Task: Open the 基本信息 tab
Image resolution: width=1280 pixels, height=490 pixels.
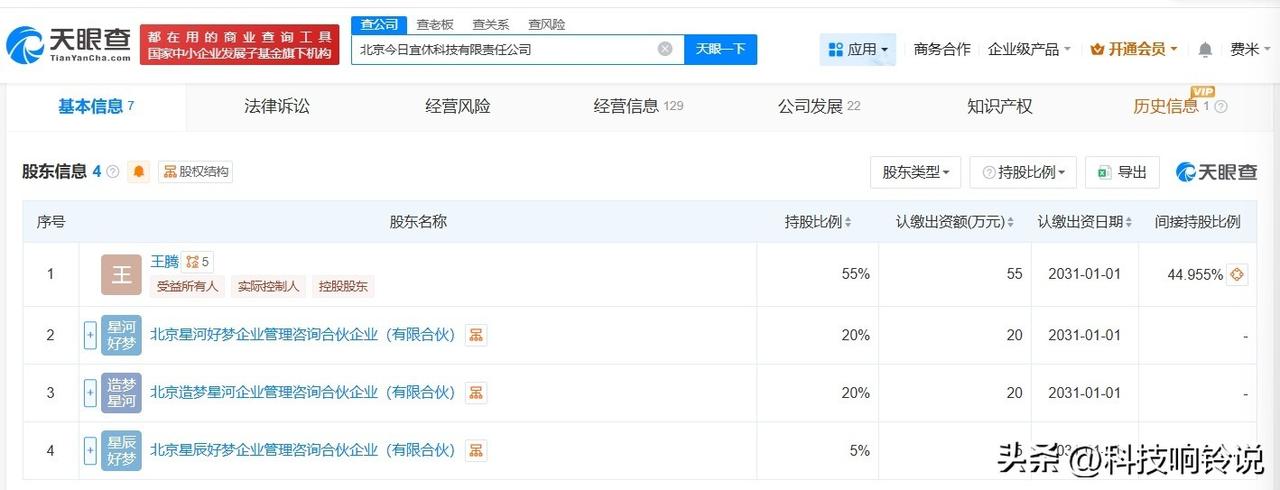Action: click(96, 106)
